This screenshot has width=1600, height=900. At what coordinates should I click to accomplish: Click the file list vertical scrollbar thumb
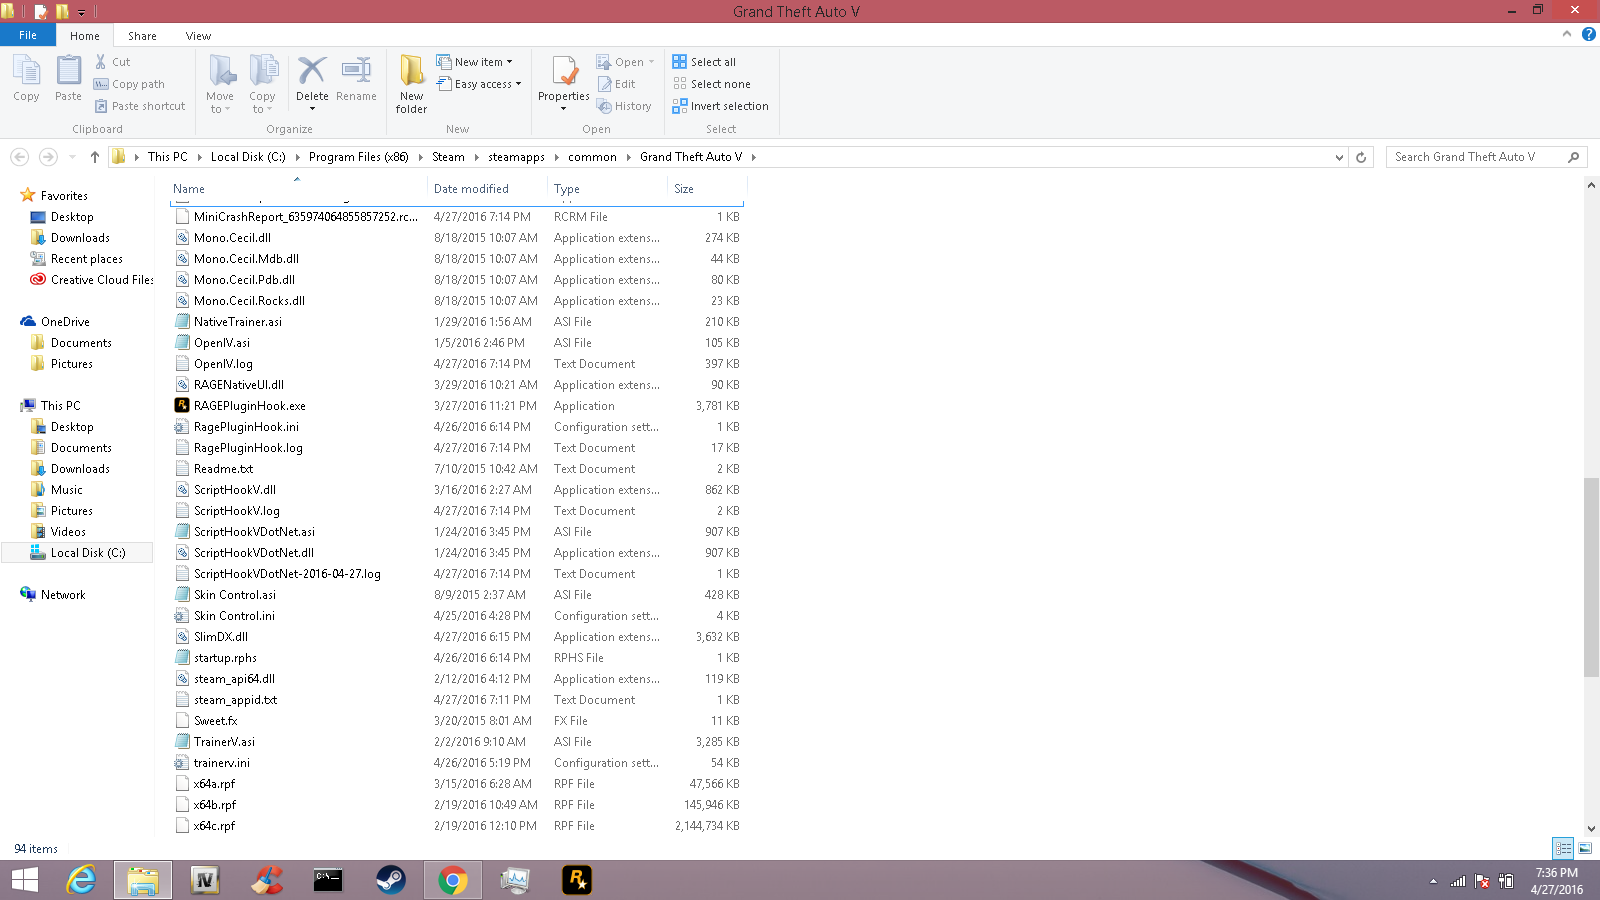(x=1591, y=578)
